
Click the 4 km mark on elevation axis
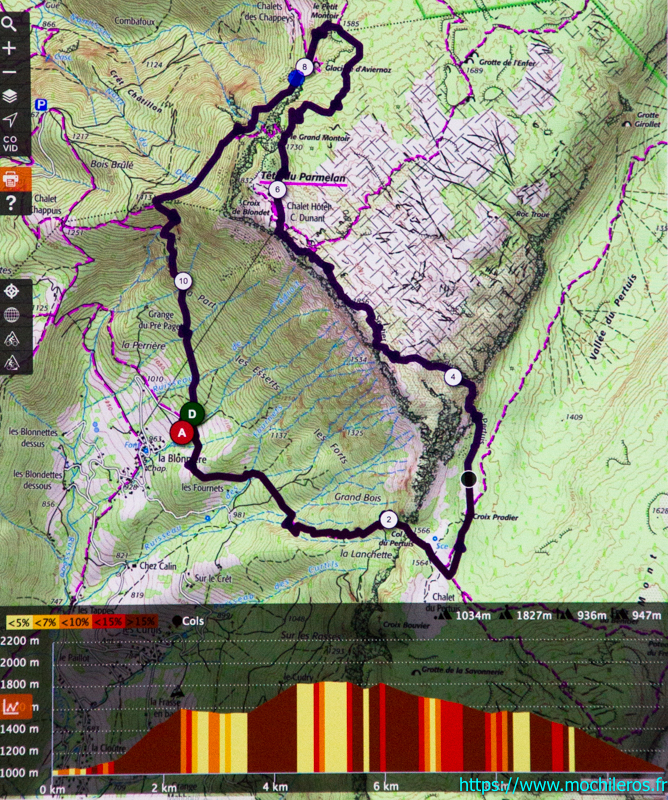click(x=275, y=786)
